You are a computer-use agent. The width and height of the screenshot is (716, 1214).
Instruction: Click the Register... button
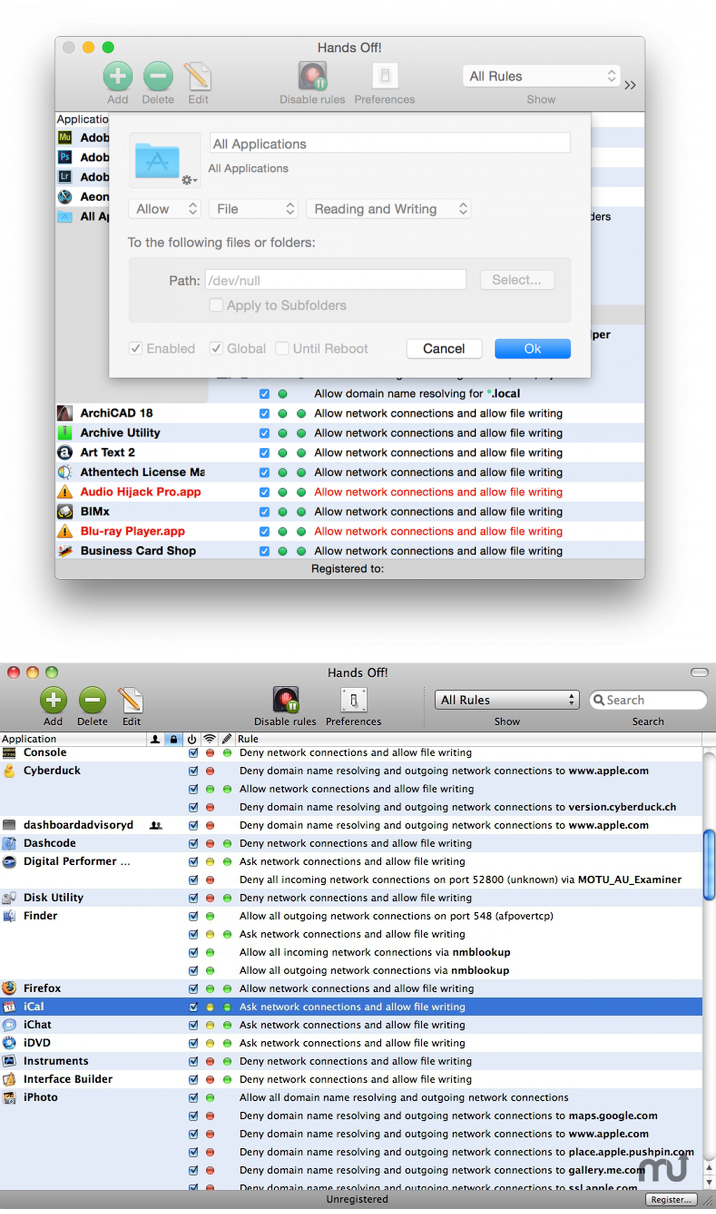pos(670,1200)
